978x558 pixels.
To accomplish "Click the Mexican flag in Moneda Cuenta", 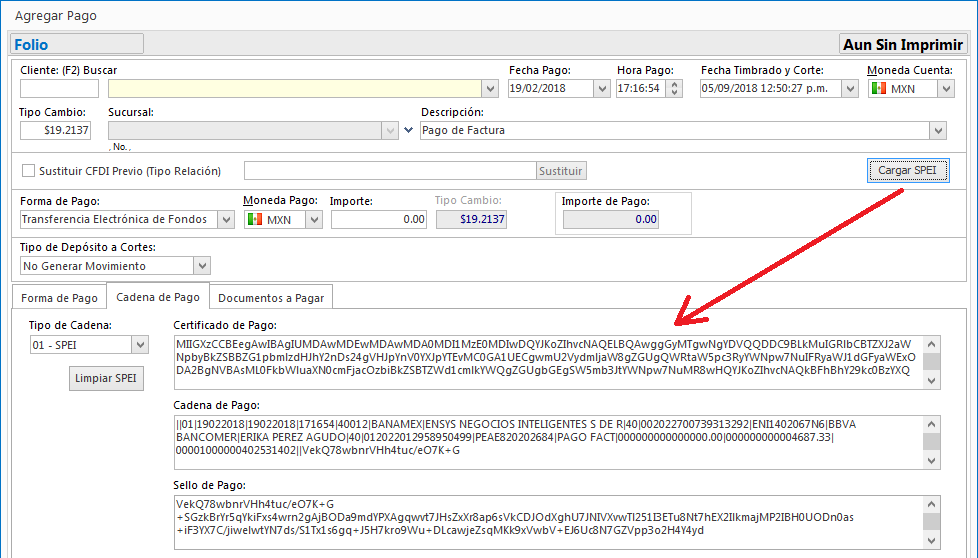I will point(879,89).
